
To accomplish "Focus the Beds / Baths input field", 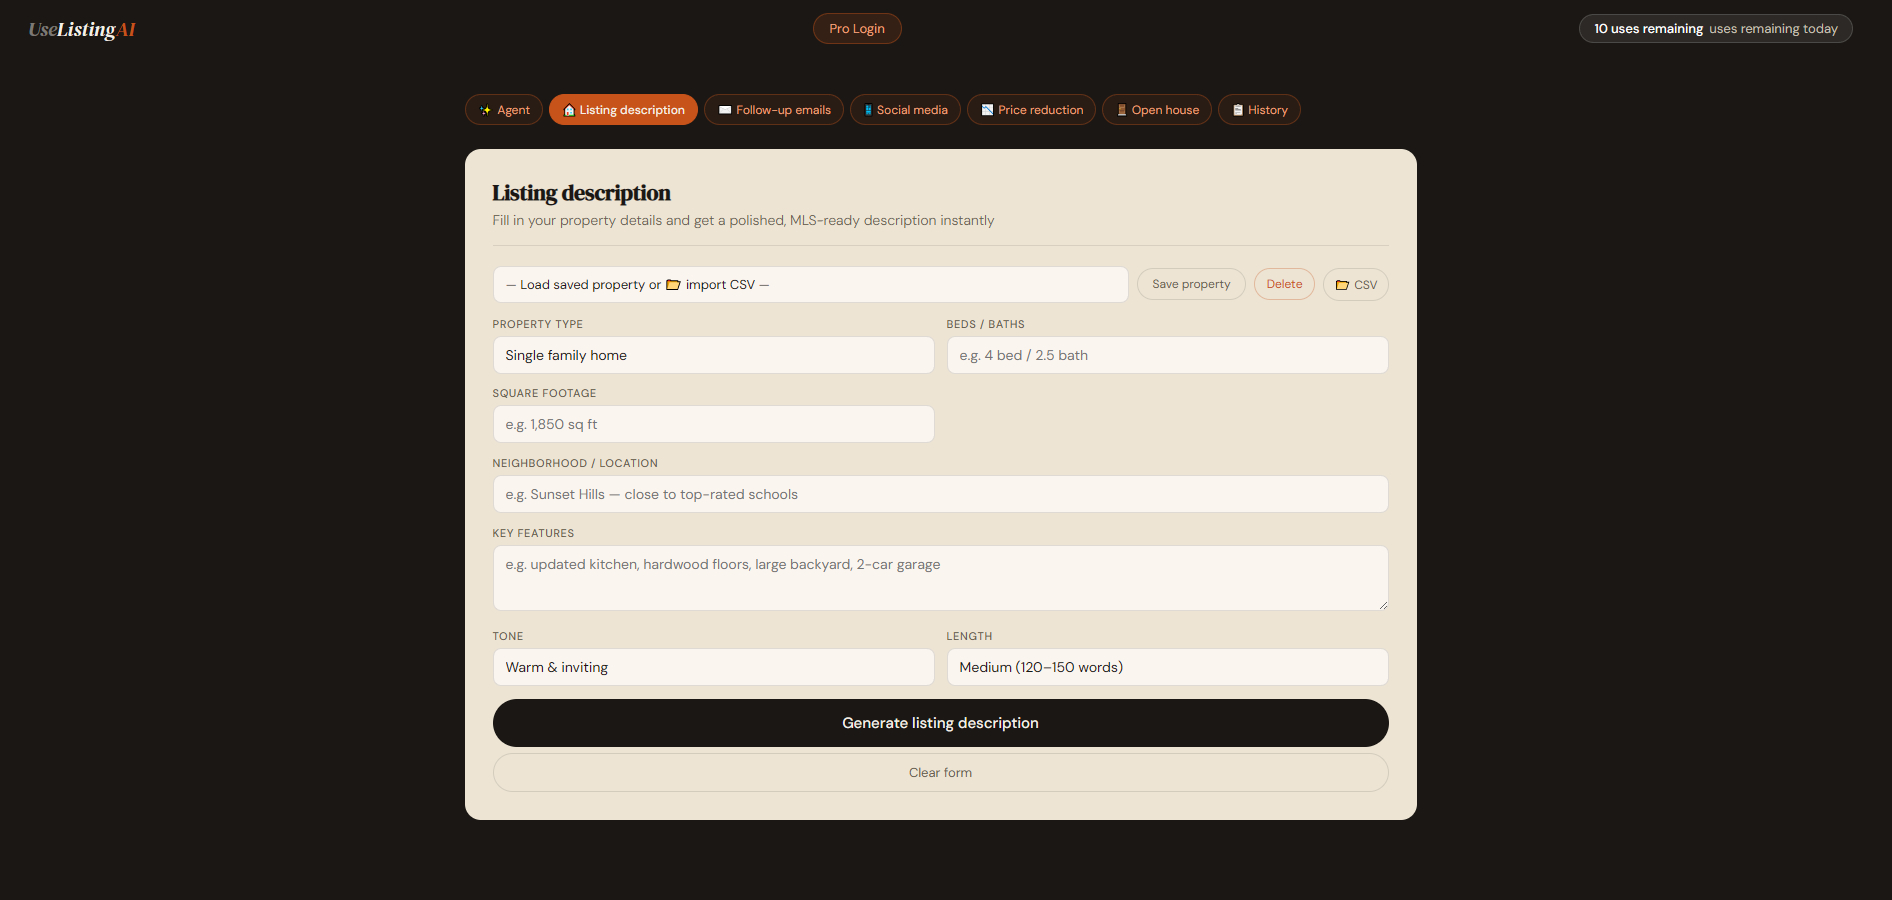I will click(1167, 355).
